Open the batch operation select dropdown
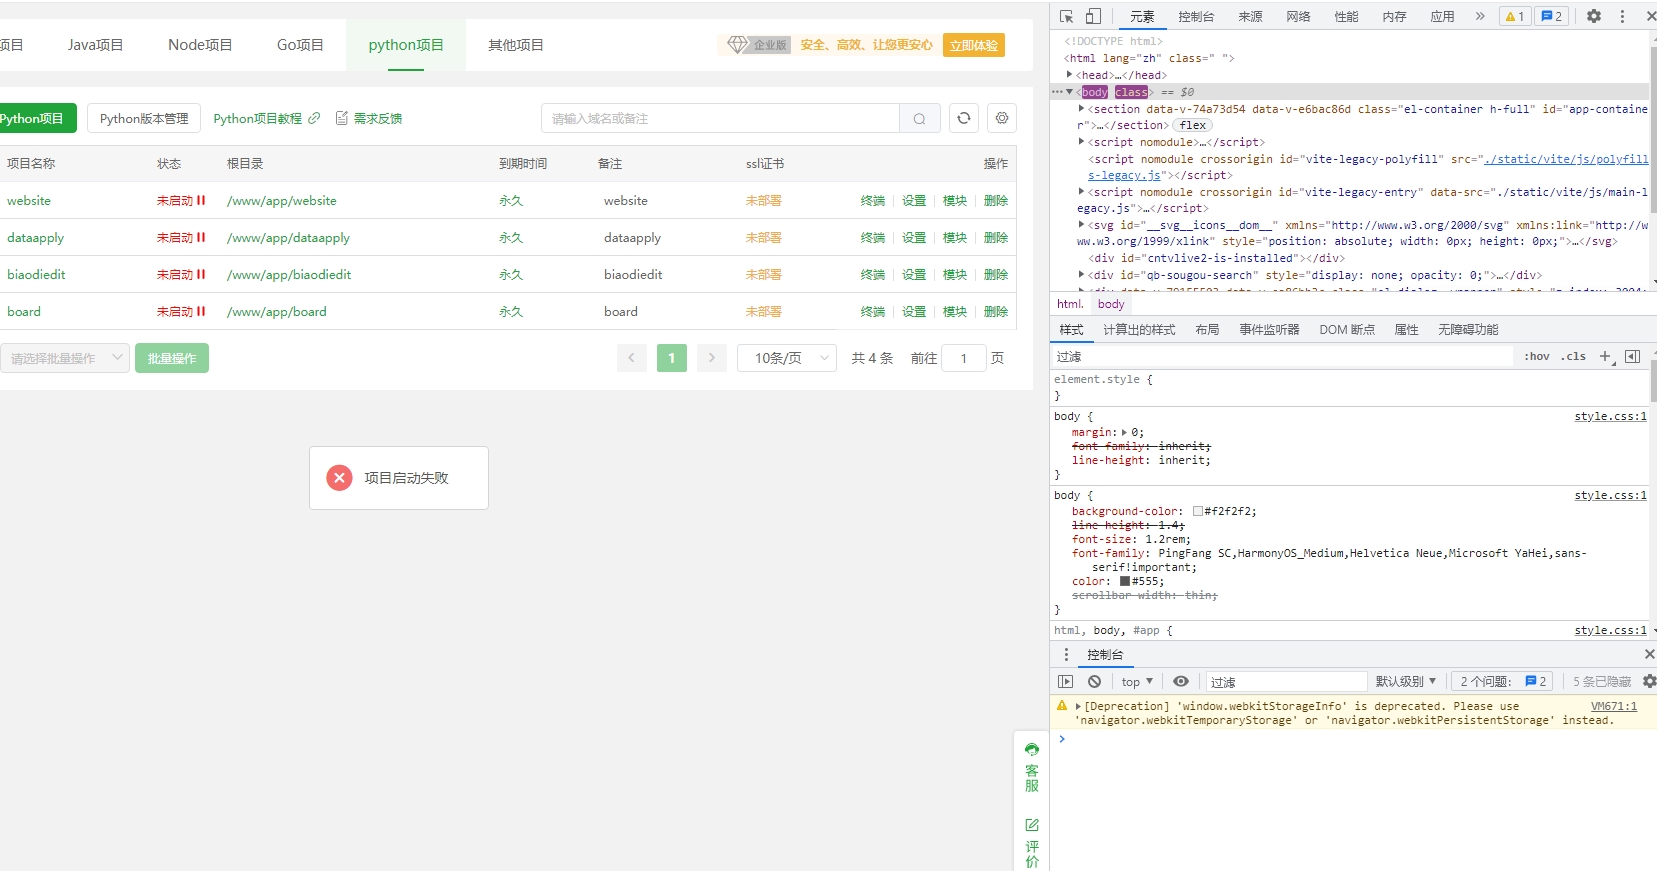 (x=64, y=358)
